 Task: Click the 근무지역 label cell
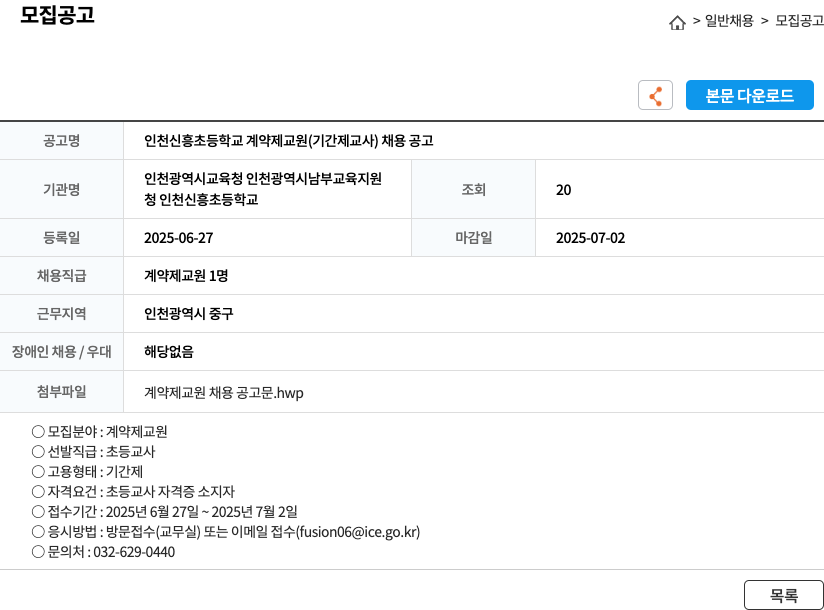click(61, 314)
